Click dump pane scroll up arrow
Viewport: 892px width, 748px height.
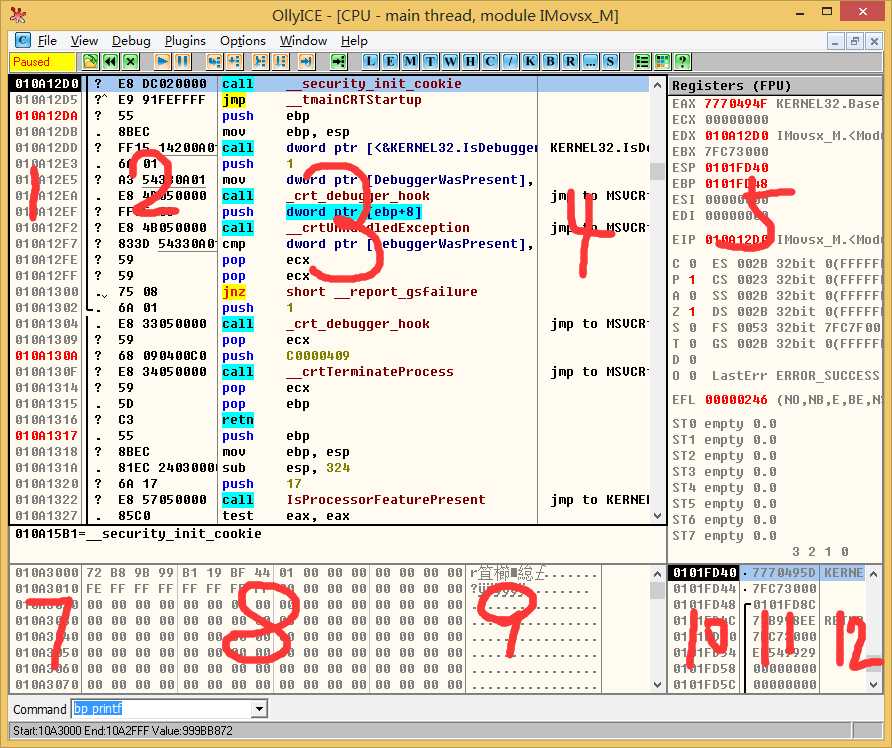pyautogui.click(x=658, y=574)
